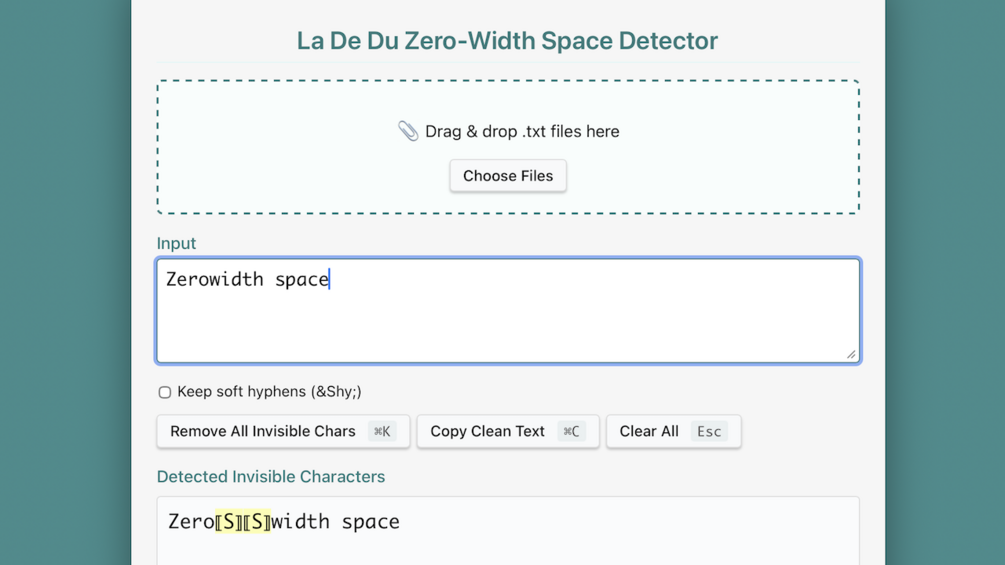Hit the Clear All button
1005x565 pixels.
pos(649,432)
